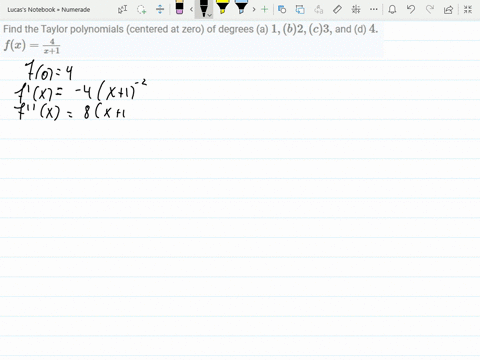Open the black pen options dropdown

point(210,15)
